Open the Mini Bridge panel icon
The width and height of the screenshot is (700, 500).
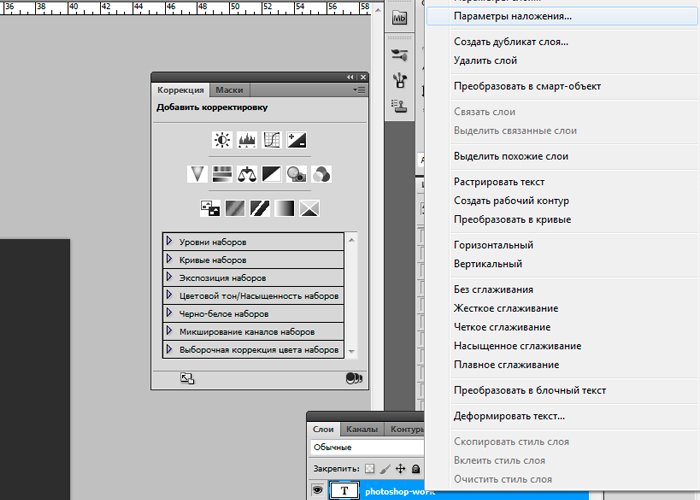point(400,17)
